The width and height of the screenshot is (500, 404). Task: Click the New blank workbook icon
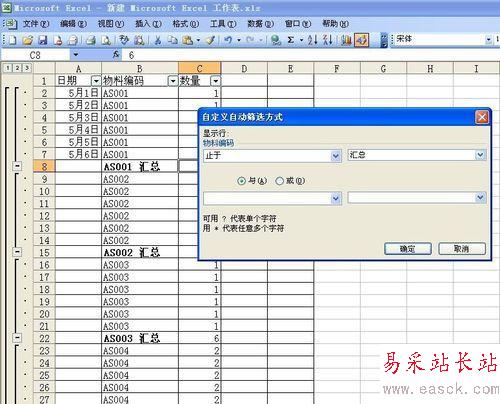pos(13,40)
